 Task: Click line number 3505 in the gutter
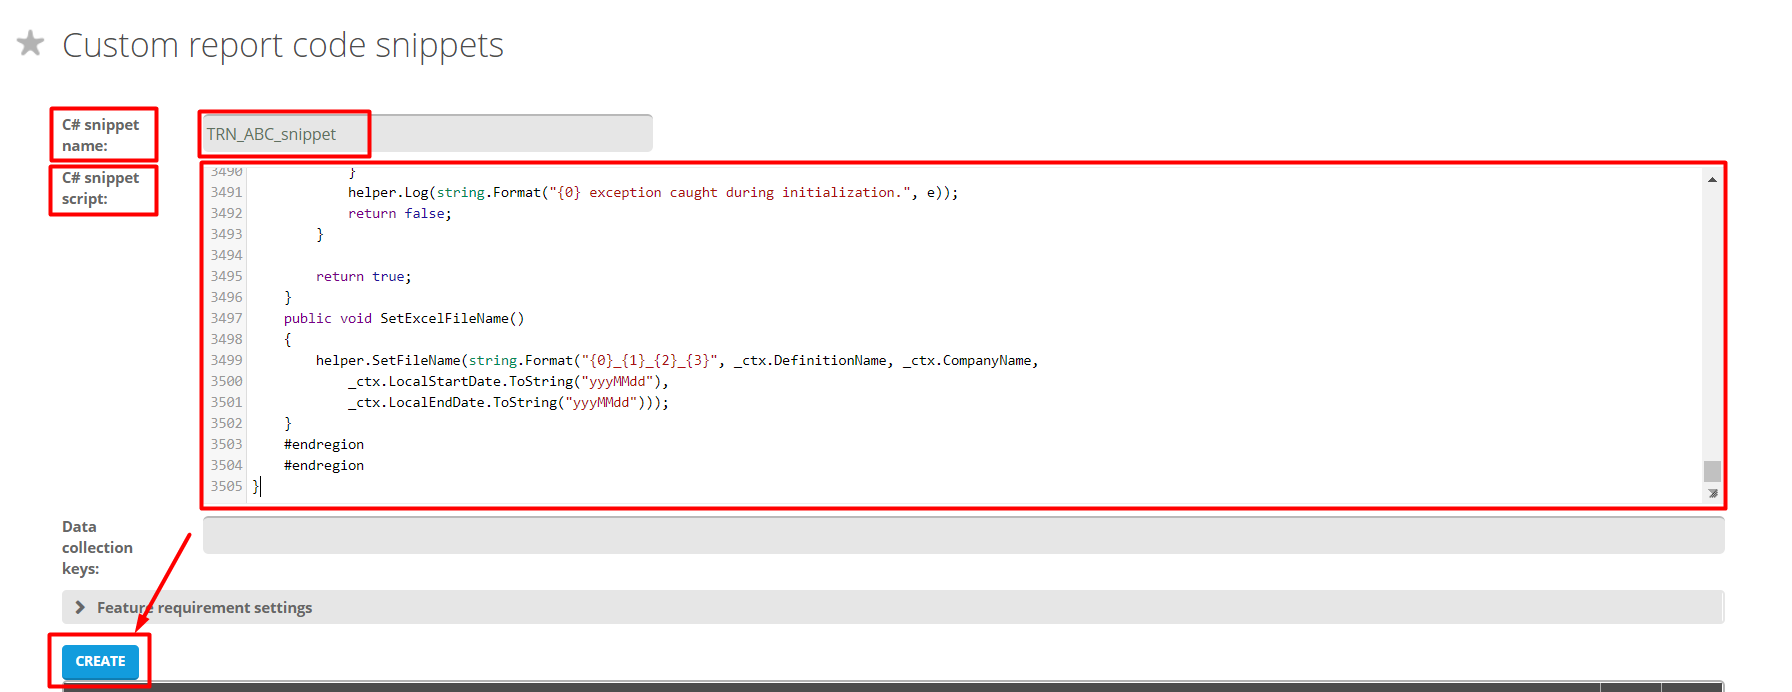(x=226, y=486)
